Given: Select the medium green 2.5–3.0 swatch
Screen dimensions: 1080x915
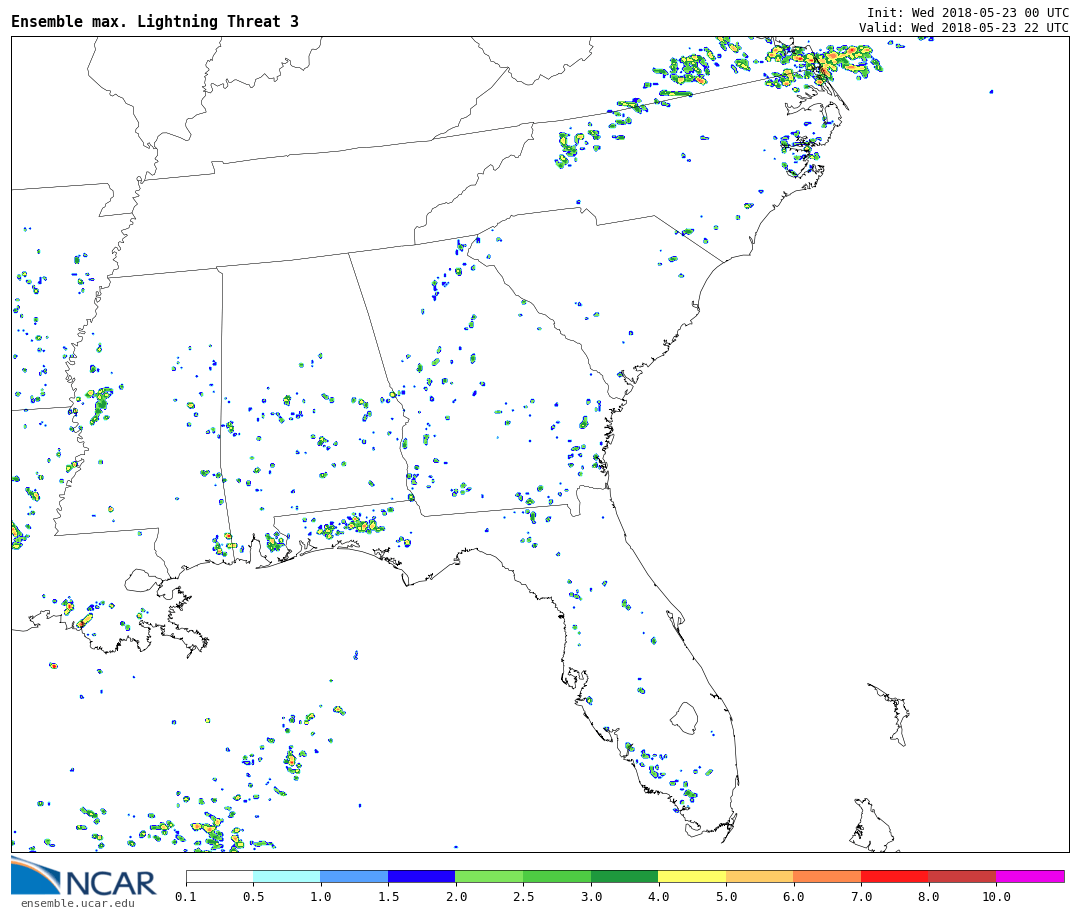Looking at the screenshot, I should (x=556, y=876).
